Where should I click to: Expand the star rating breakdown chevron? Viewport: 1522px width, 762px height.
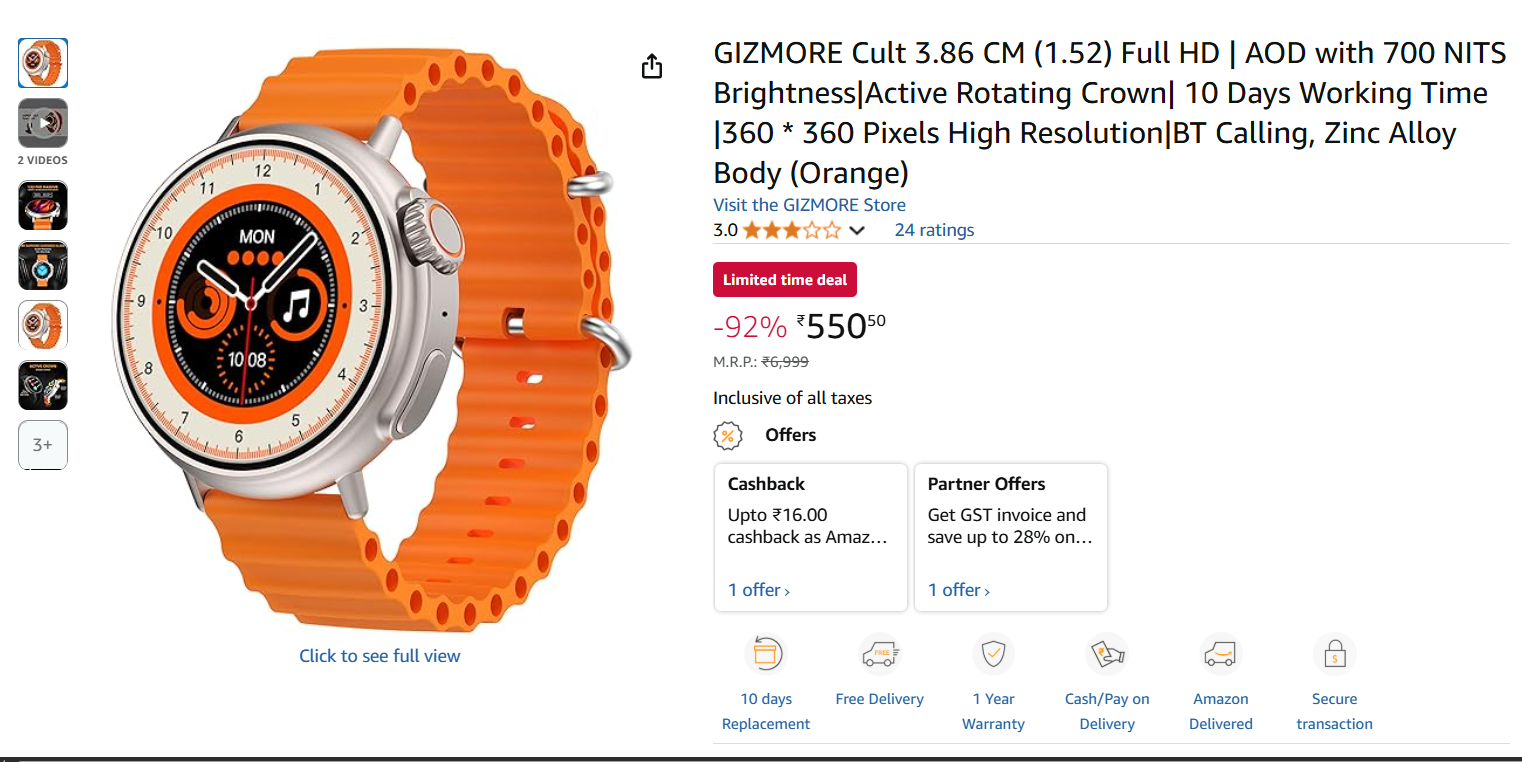point(857,231)
